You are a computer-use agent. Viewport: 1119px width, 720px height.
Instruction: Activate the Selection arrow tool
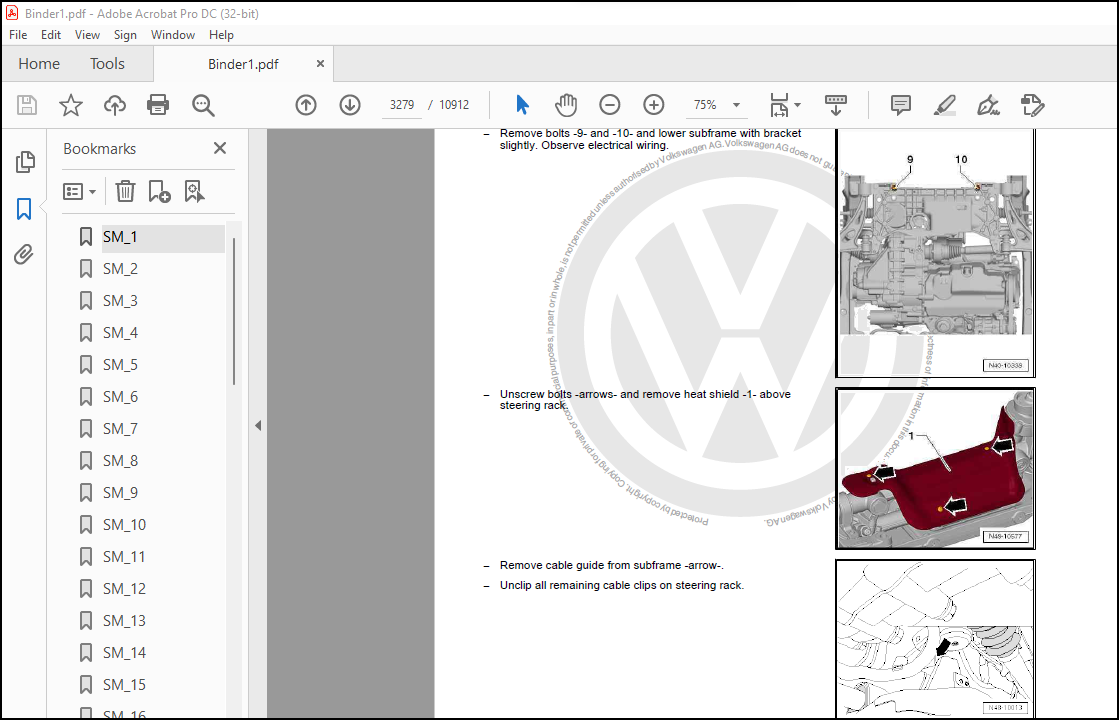pyautogui.click(x=522, y=105)
